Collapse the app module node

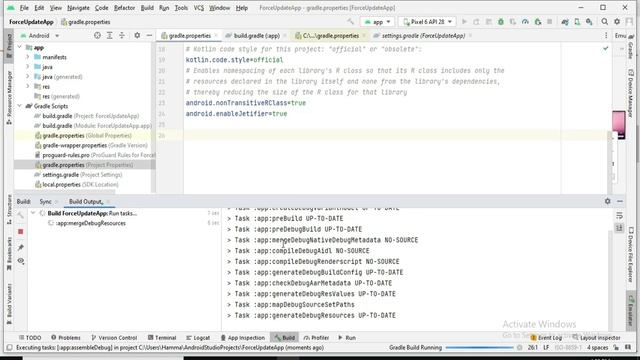click(x=20, y=47)
